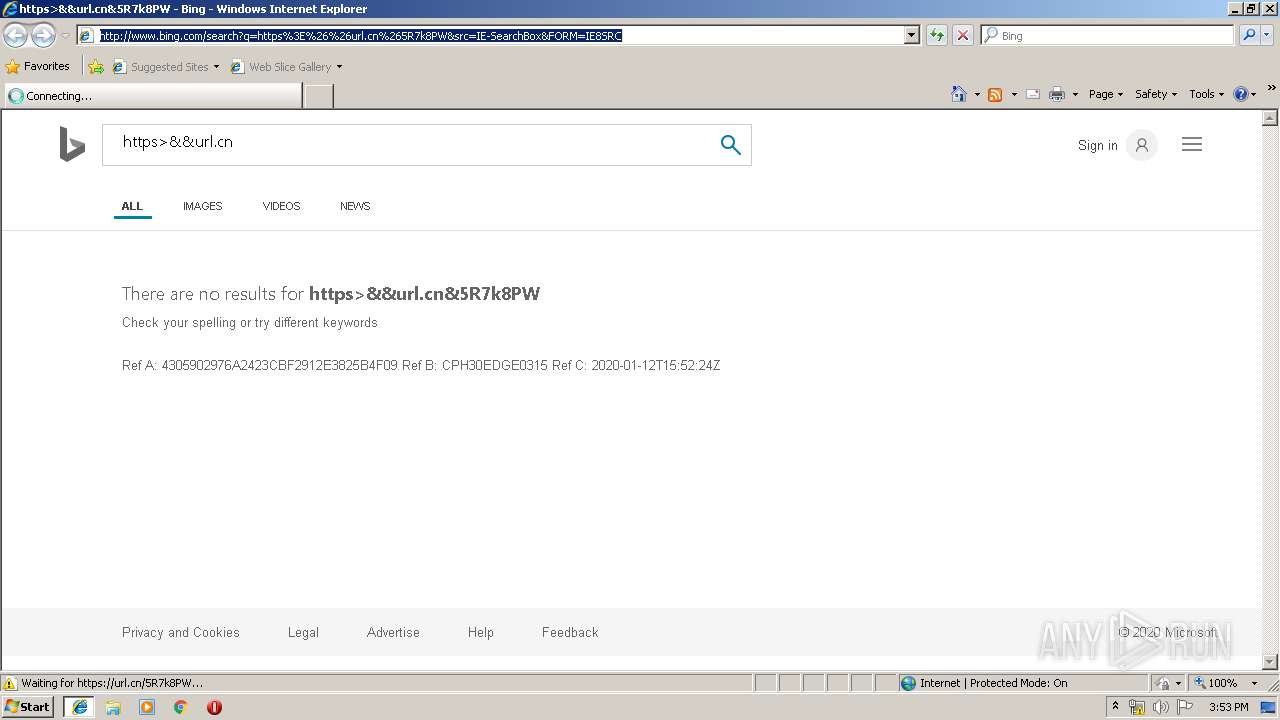Open the search provider dropdown arrow
The height and width of the screenshot is (720, 1280).
coord(1267,36)
